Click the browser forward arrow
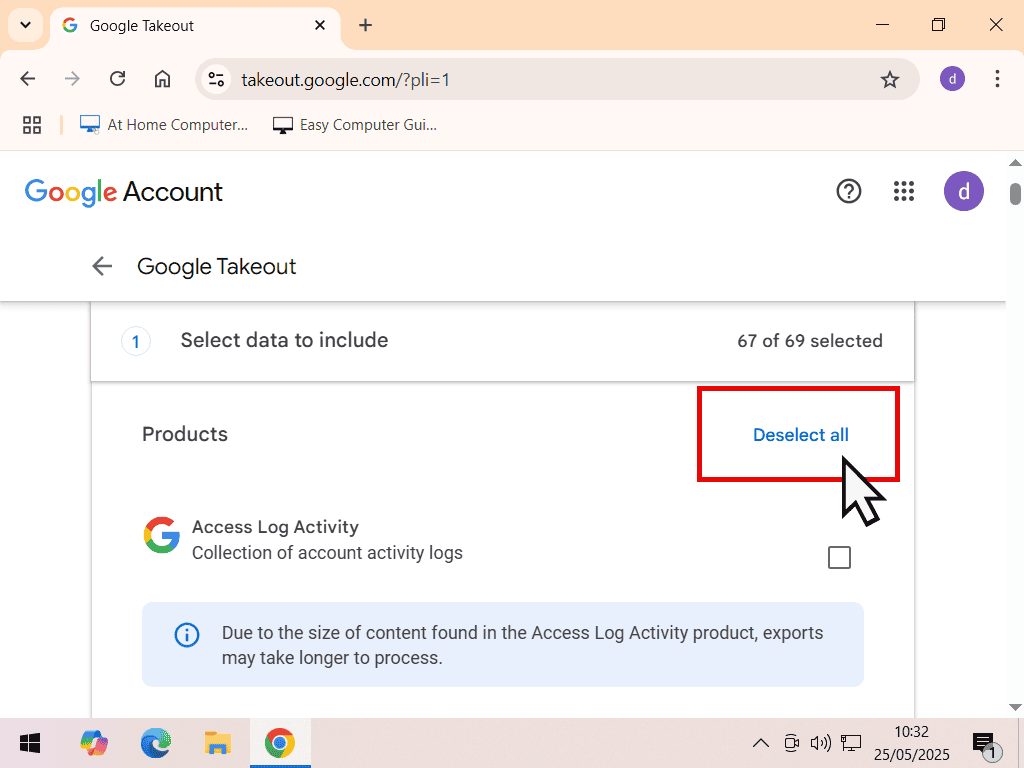Viewport: 1024px width, 768px height. tap(72, 79)
